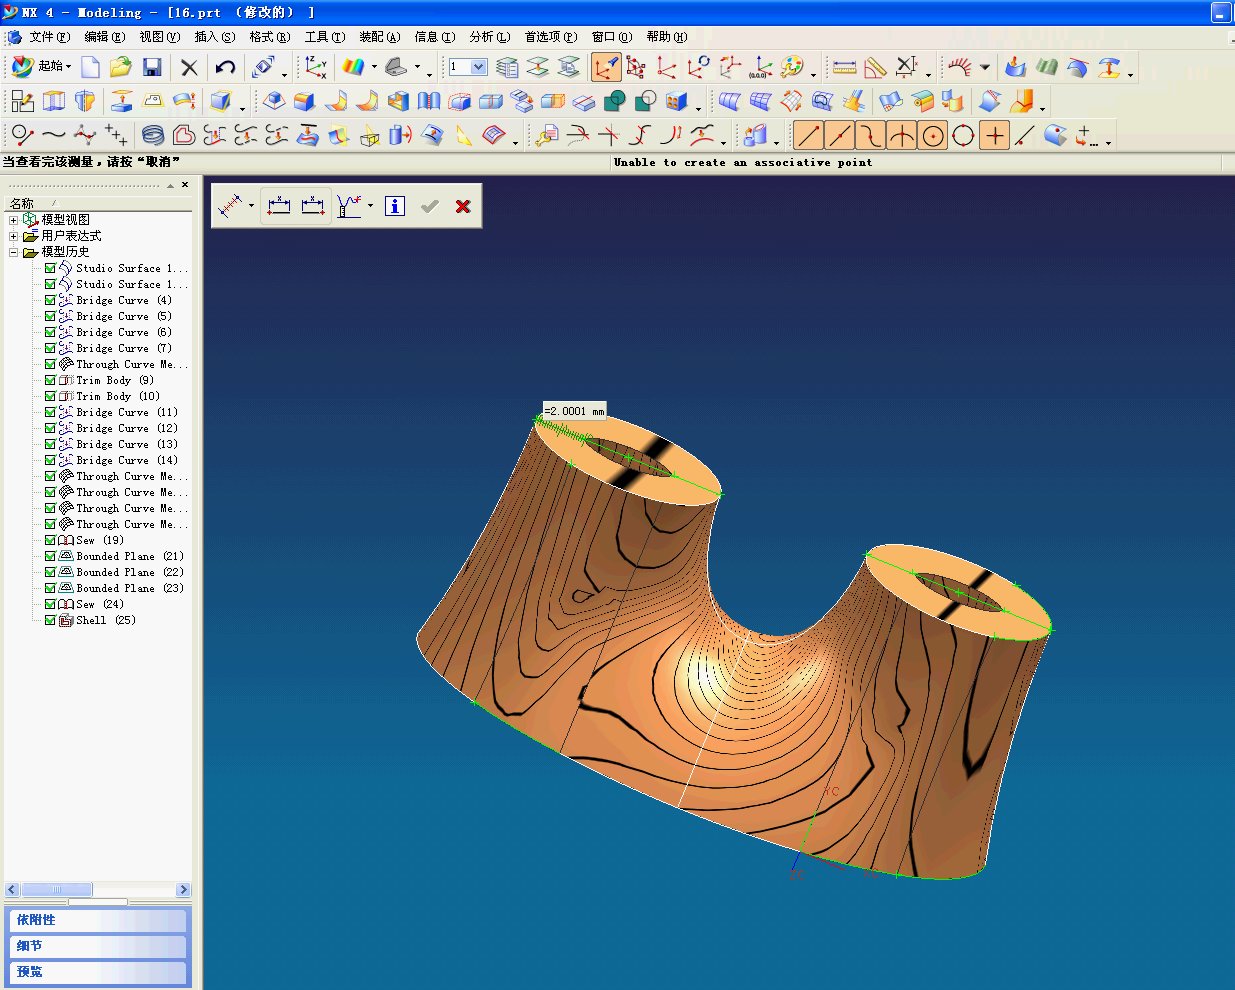
Task: Undo the last action
Action: tap(225, 67)
